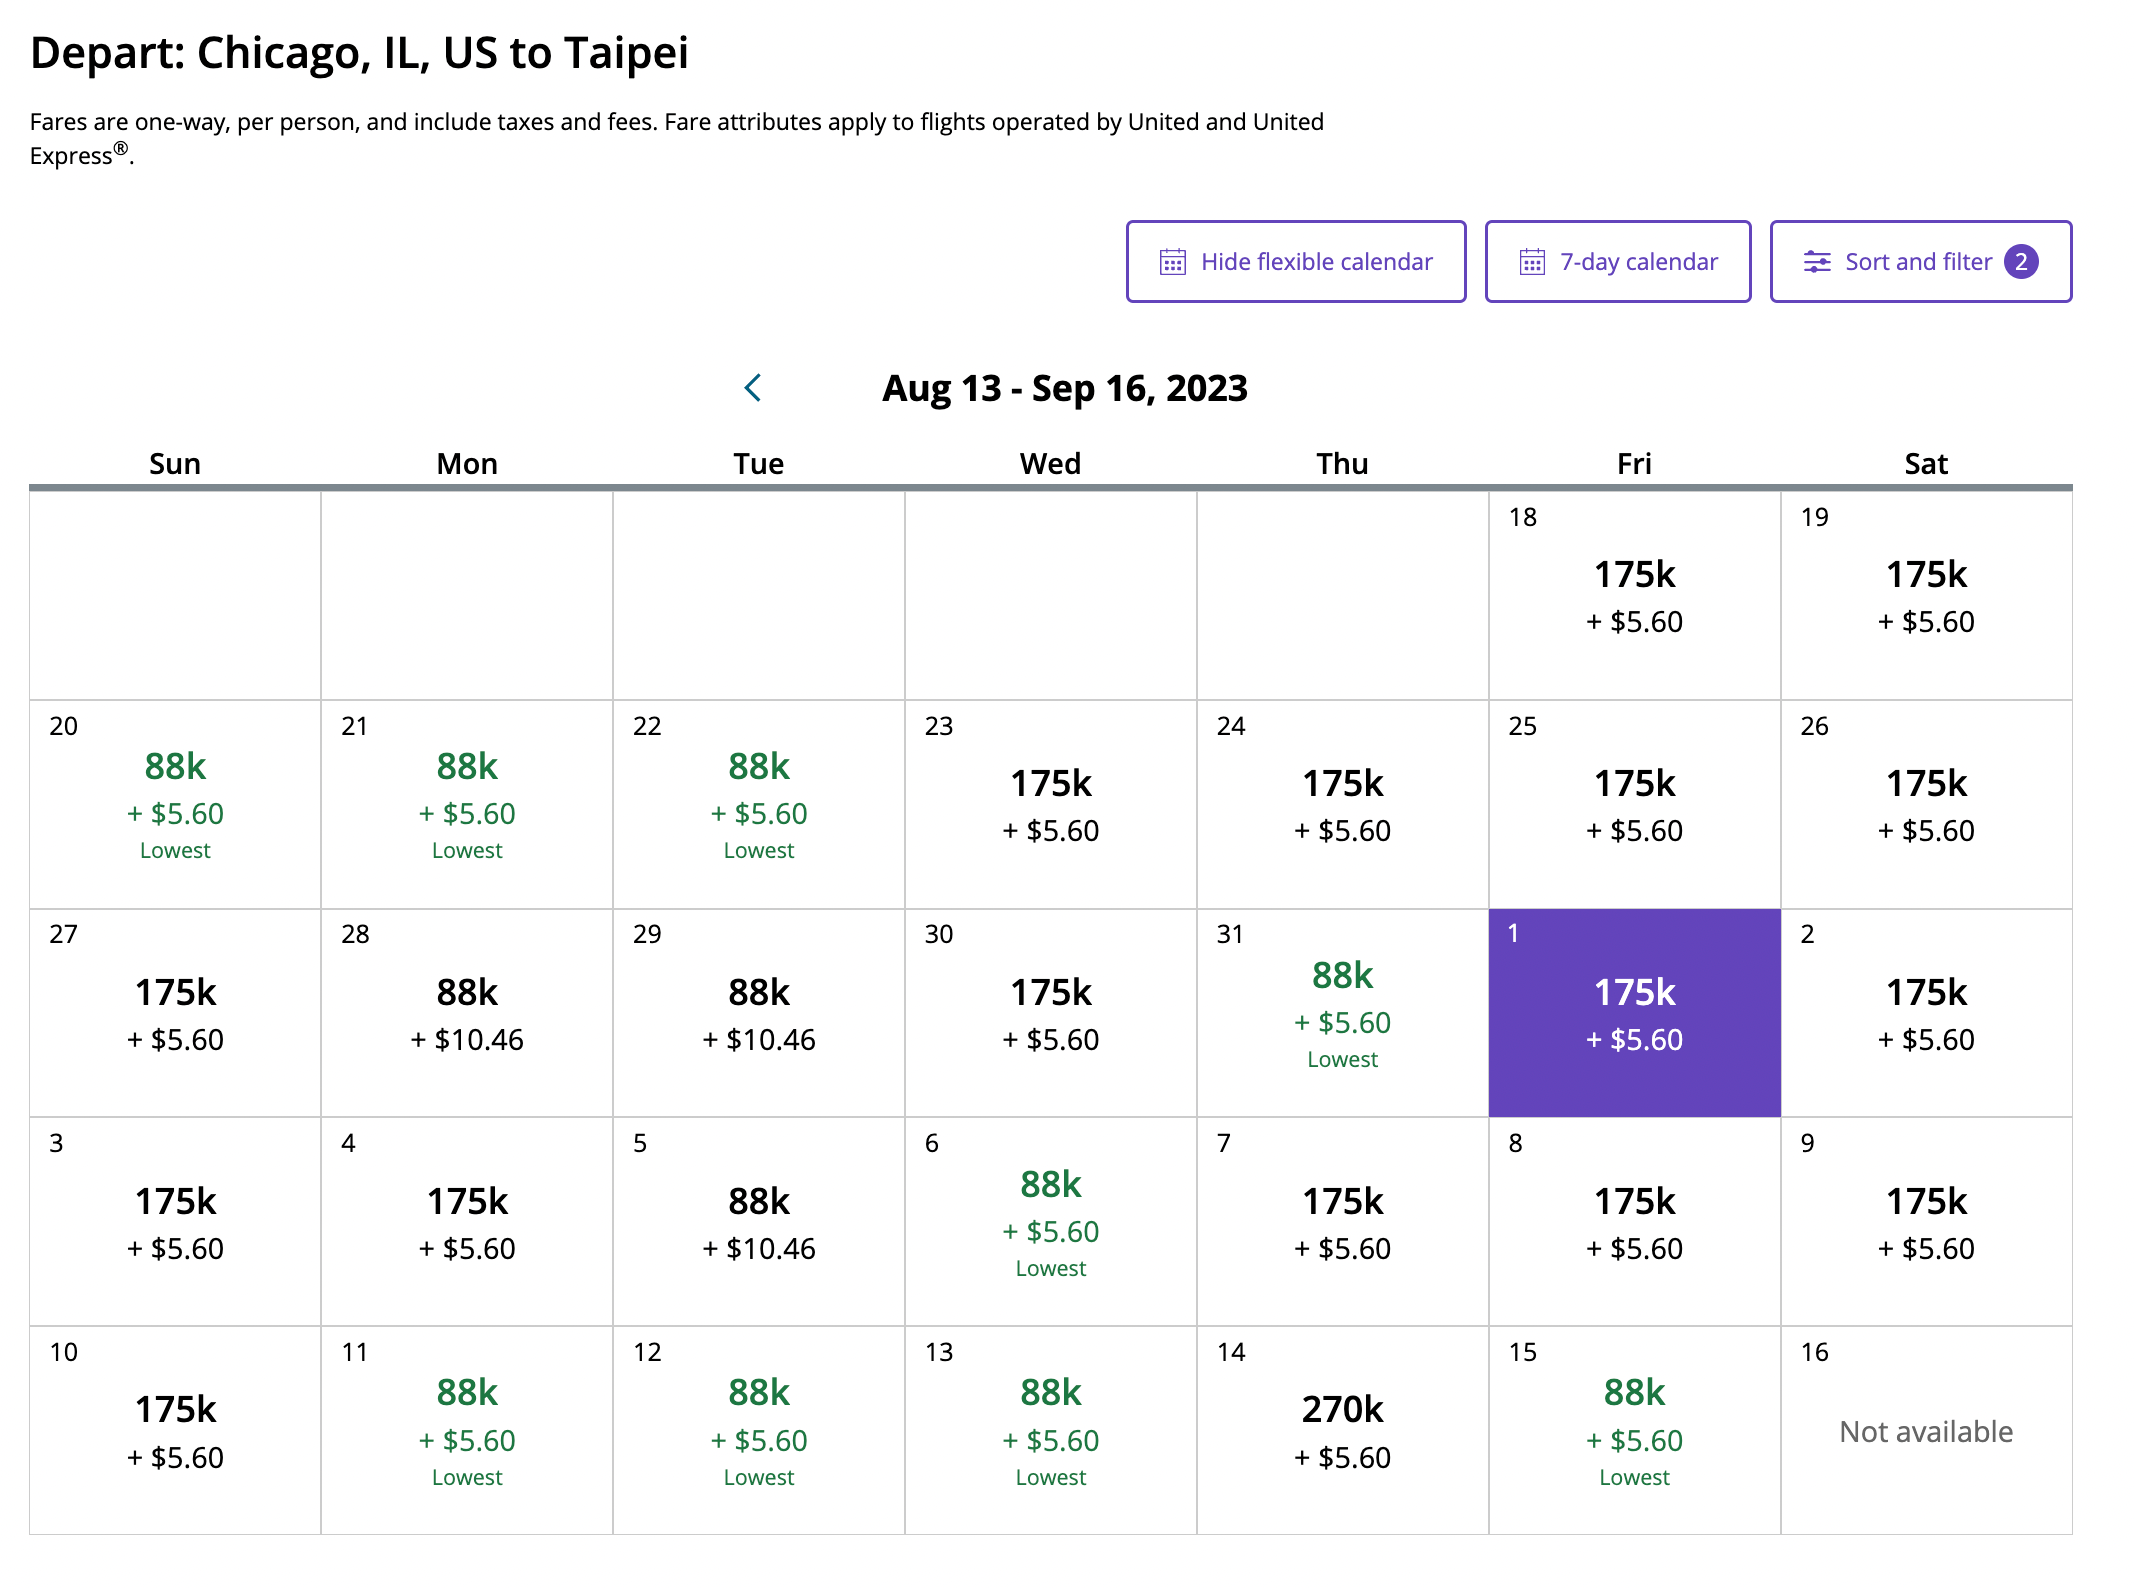The width and height of the screenshot is (2134, 1588).
Task: Choose August 28 fare with $10.46 fee
Action: point(467,1012)
